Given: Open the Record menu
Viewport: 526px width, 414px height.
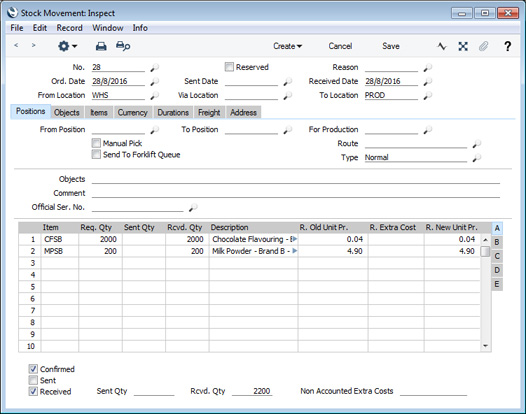Looking at the screenshot, I should tap(69, 28).
